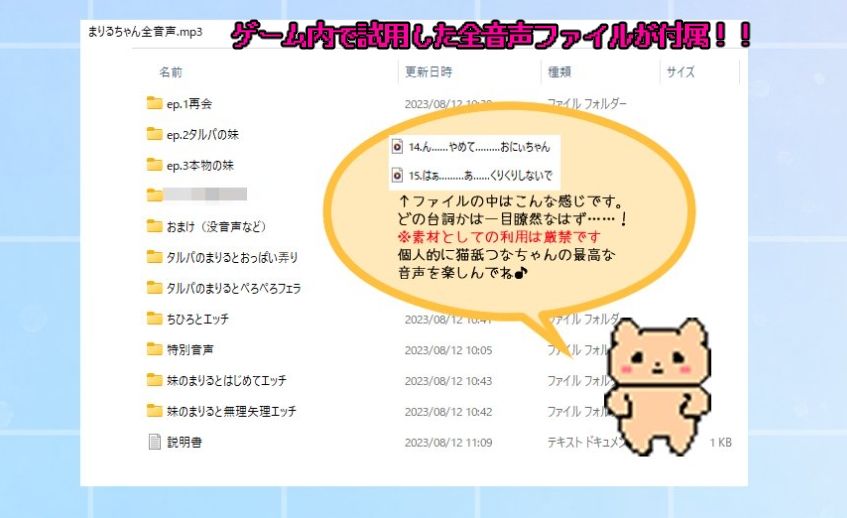Select the ep.2タルパの妹 folder name

tap(203, 134)
